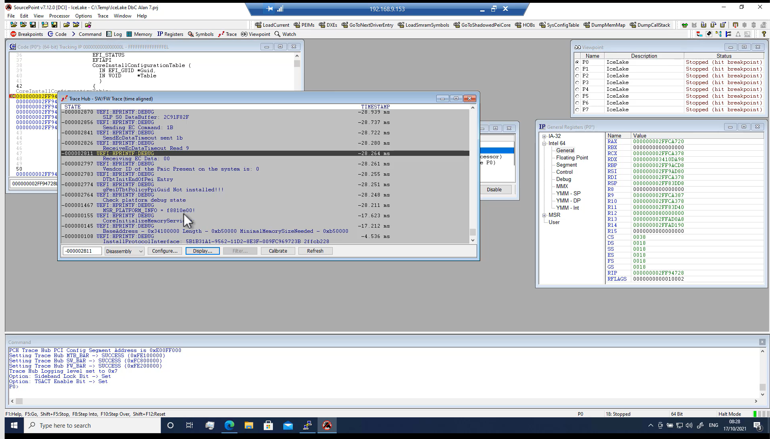Screen dimensions: 773x439
Task: Select processor P5 radio button in Viewpoint
Action: coord(577,96)
